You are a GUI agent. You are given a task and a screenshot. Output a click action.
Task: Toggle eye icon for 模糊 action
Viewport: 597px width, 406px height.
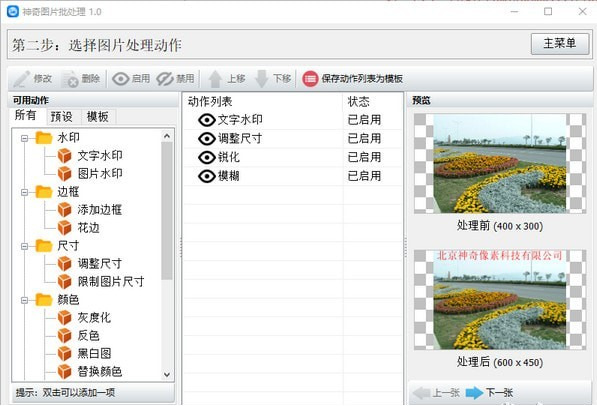207,176
